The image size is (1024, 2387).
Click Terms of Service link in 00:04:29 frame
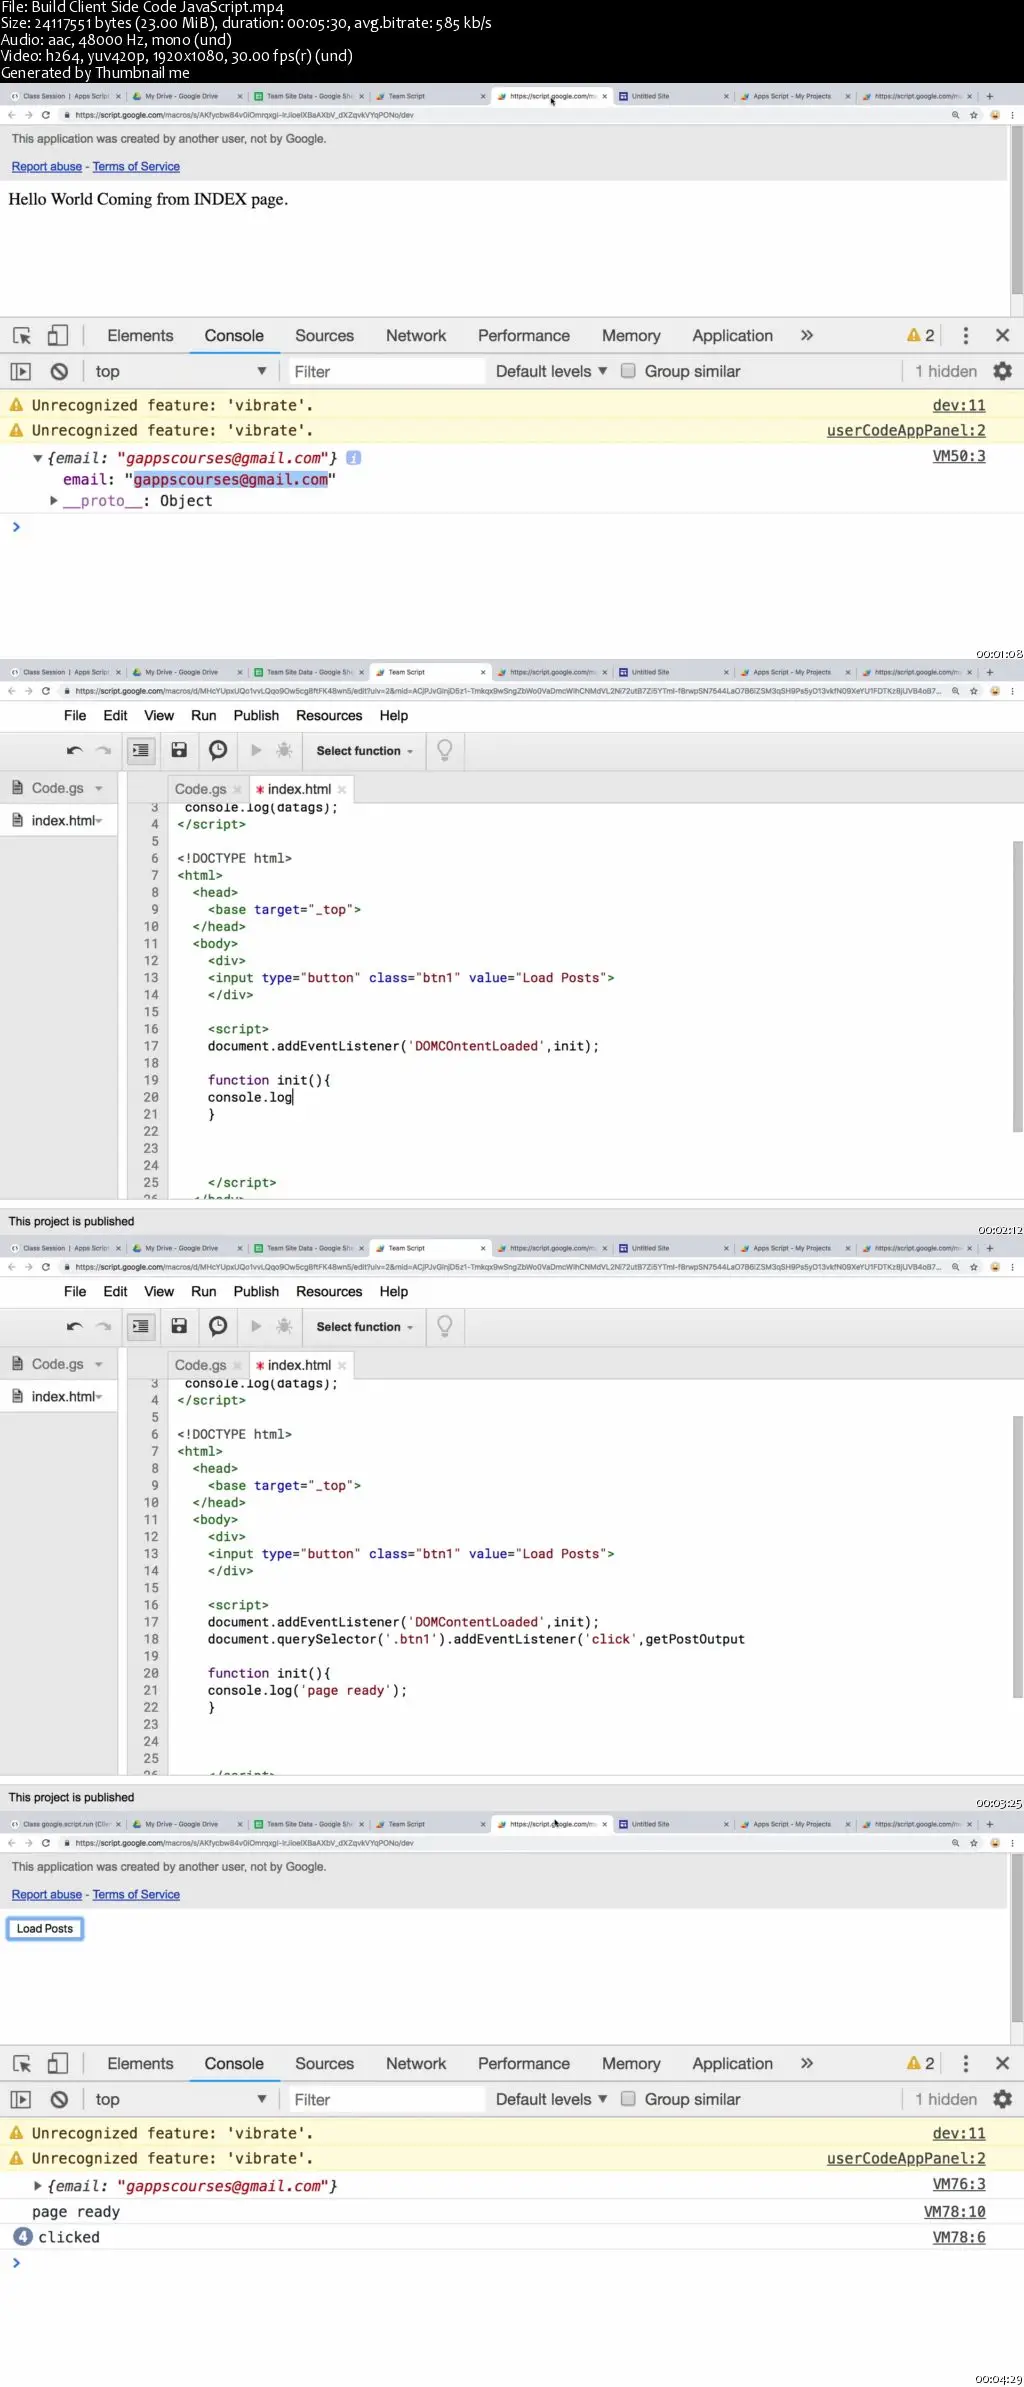coord(136,1895)
